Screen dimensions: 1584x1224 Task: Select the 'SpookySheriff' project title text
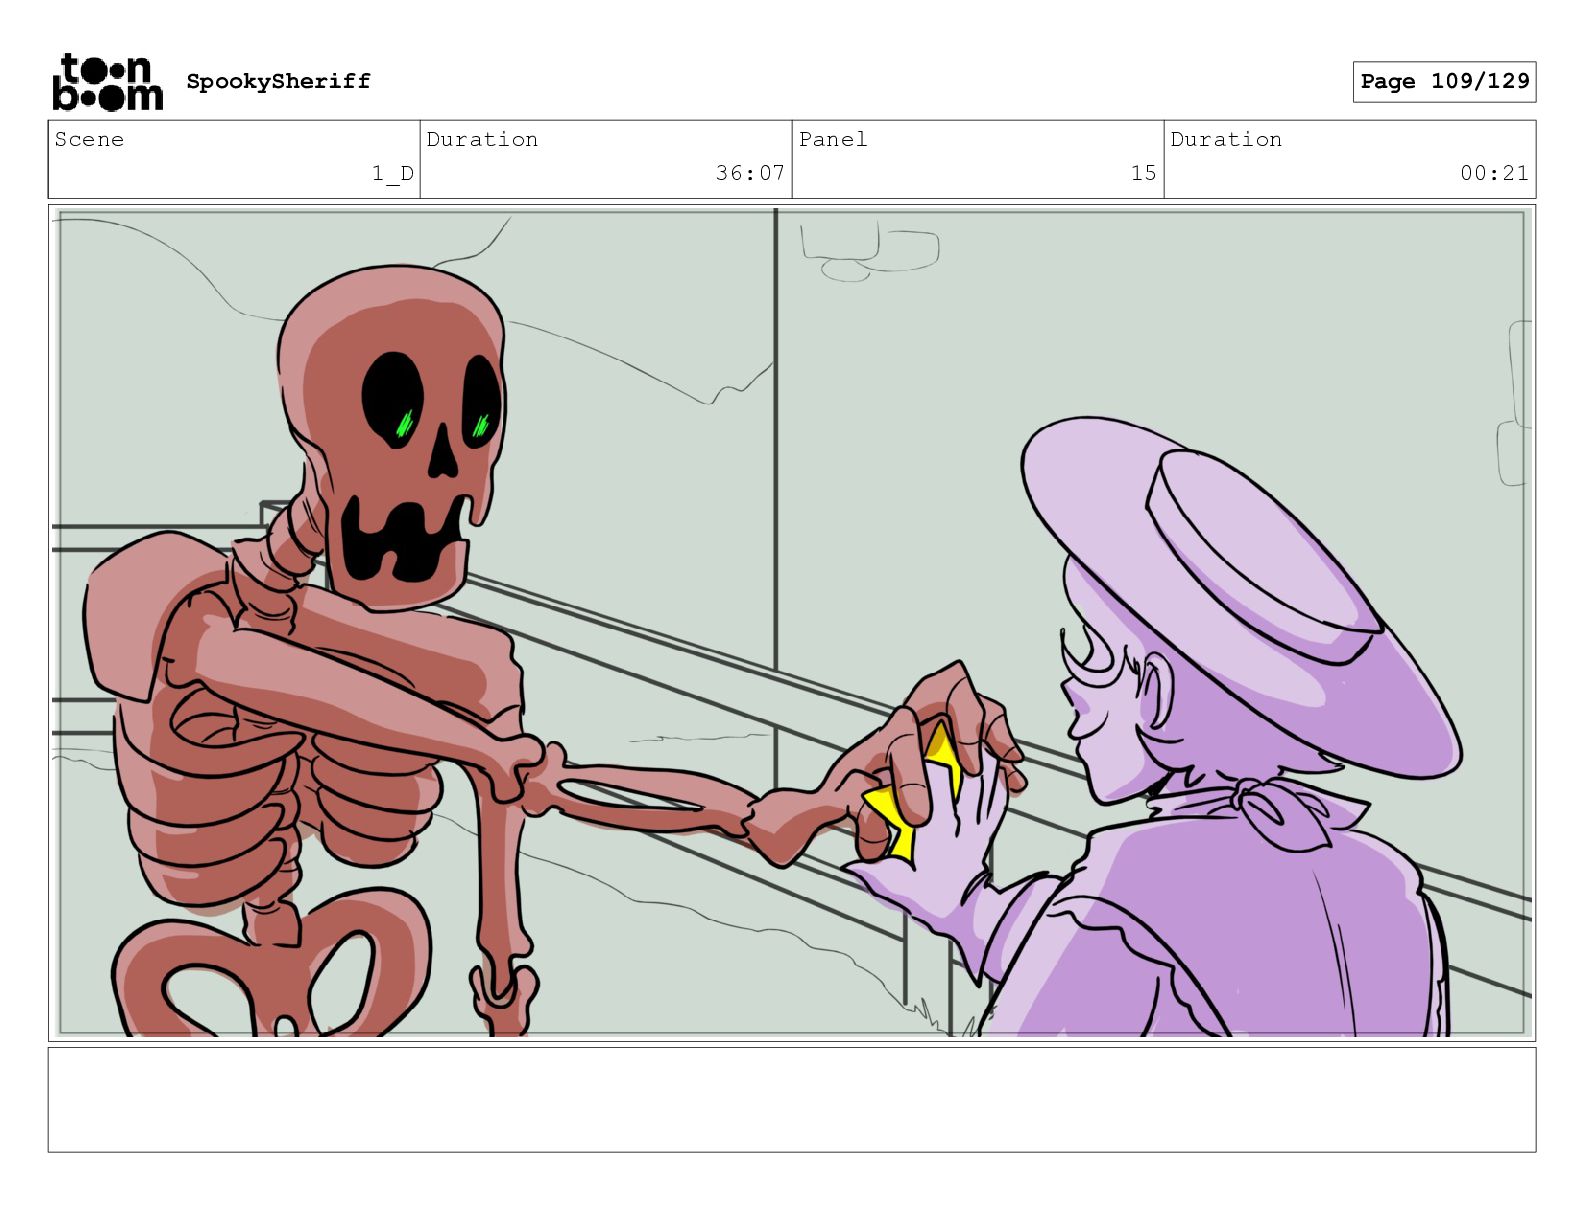click(x=278, y=81)
